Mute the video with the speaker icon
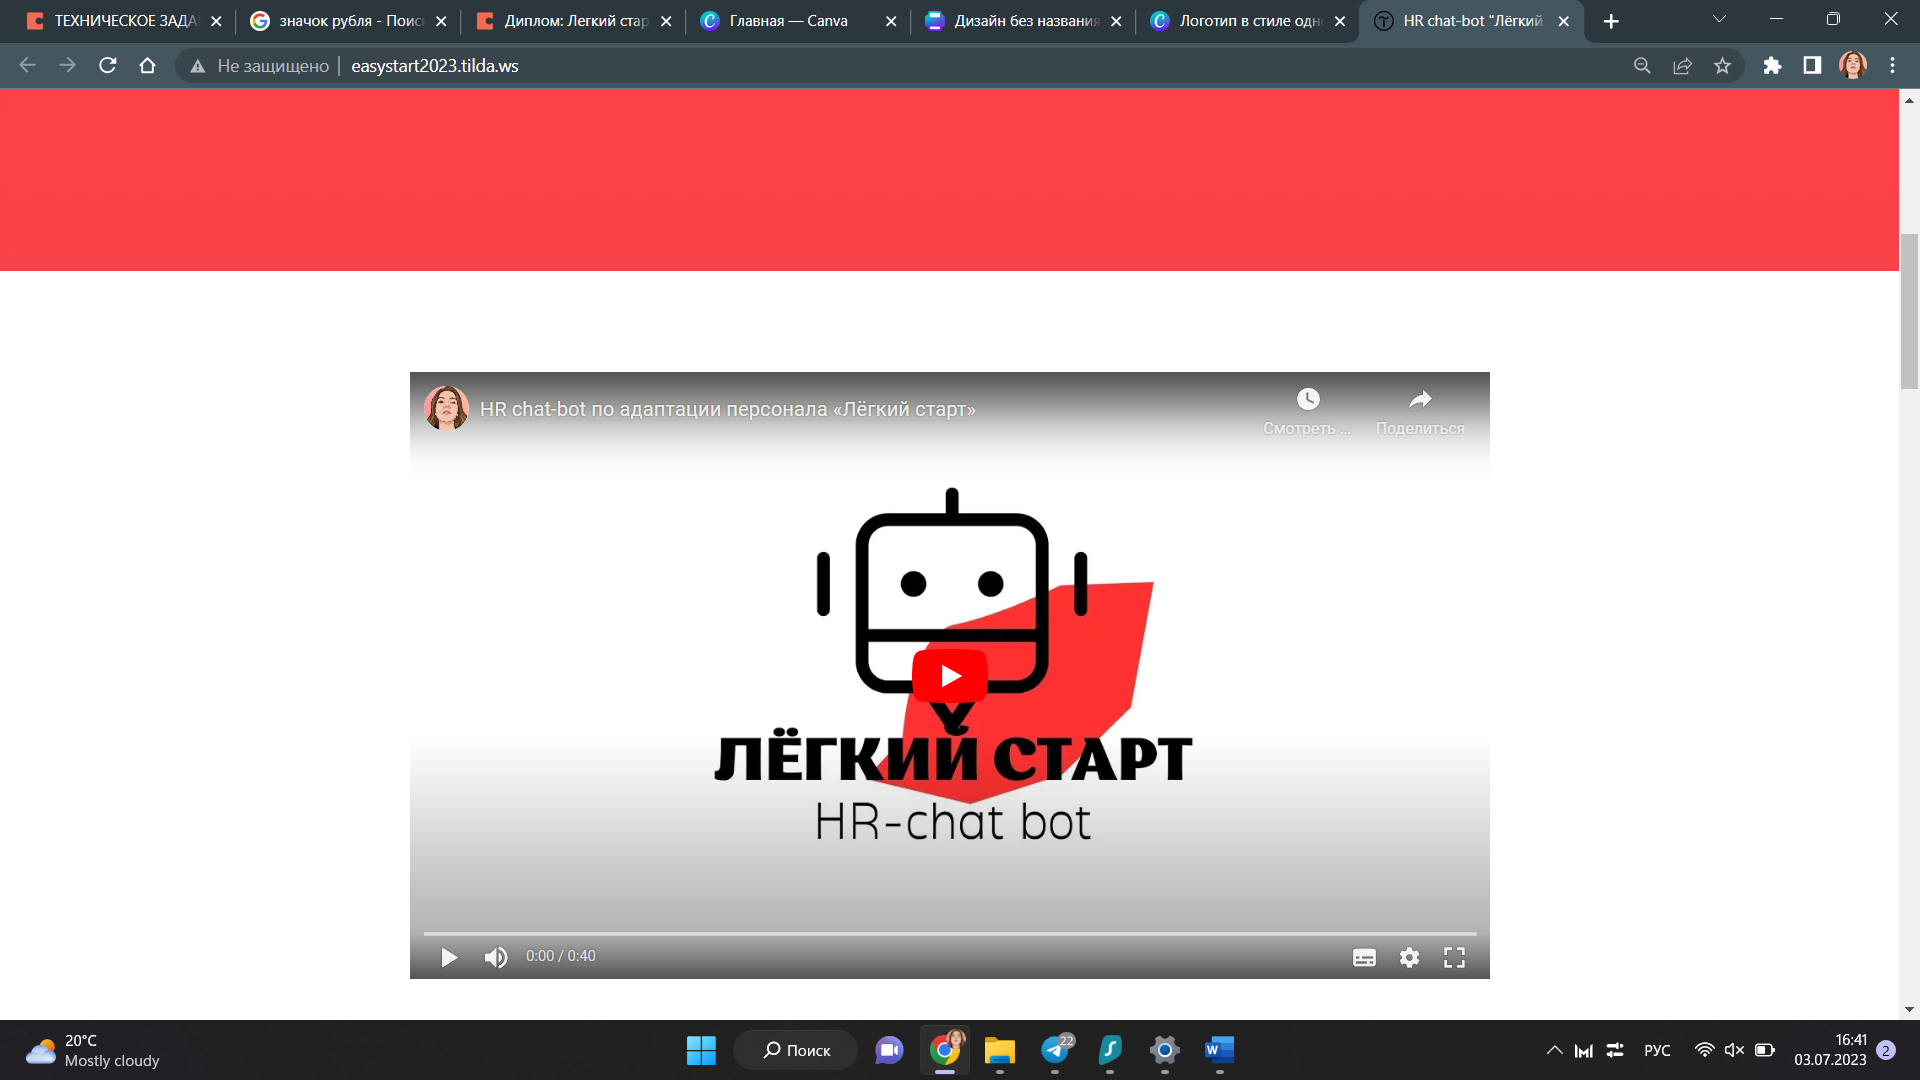Viewport: 1920px width, 1080px height. (495, 957)
